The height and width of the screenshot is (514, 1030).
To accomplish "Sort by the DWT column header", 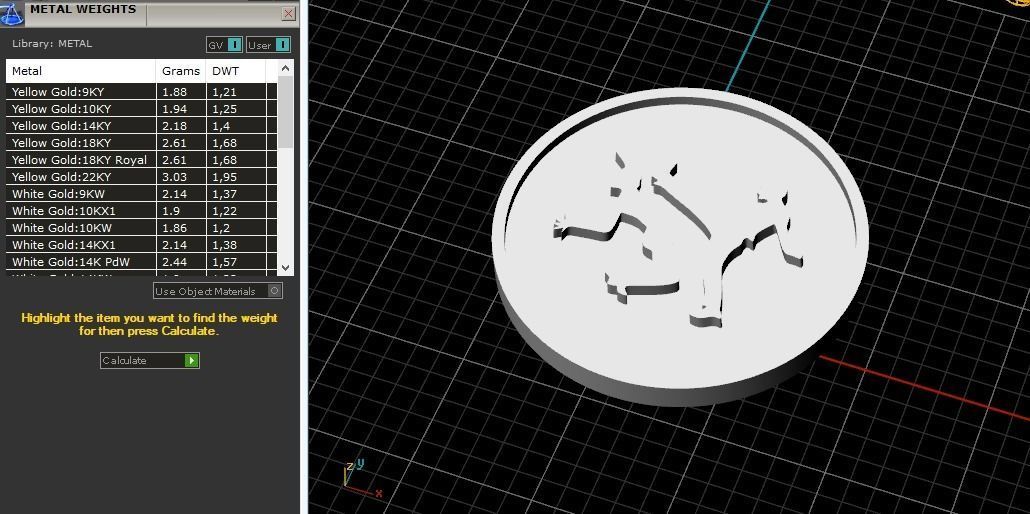I will [x=235, y=71].
